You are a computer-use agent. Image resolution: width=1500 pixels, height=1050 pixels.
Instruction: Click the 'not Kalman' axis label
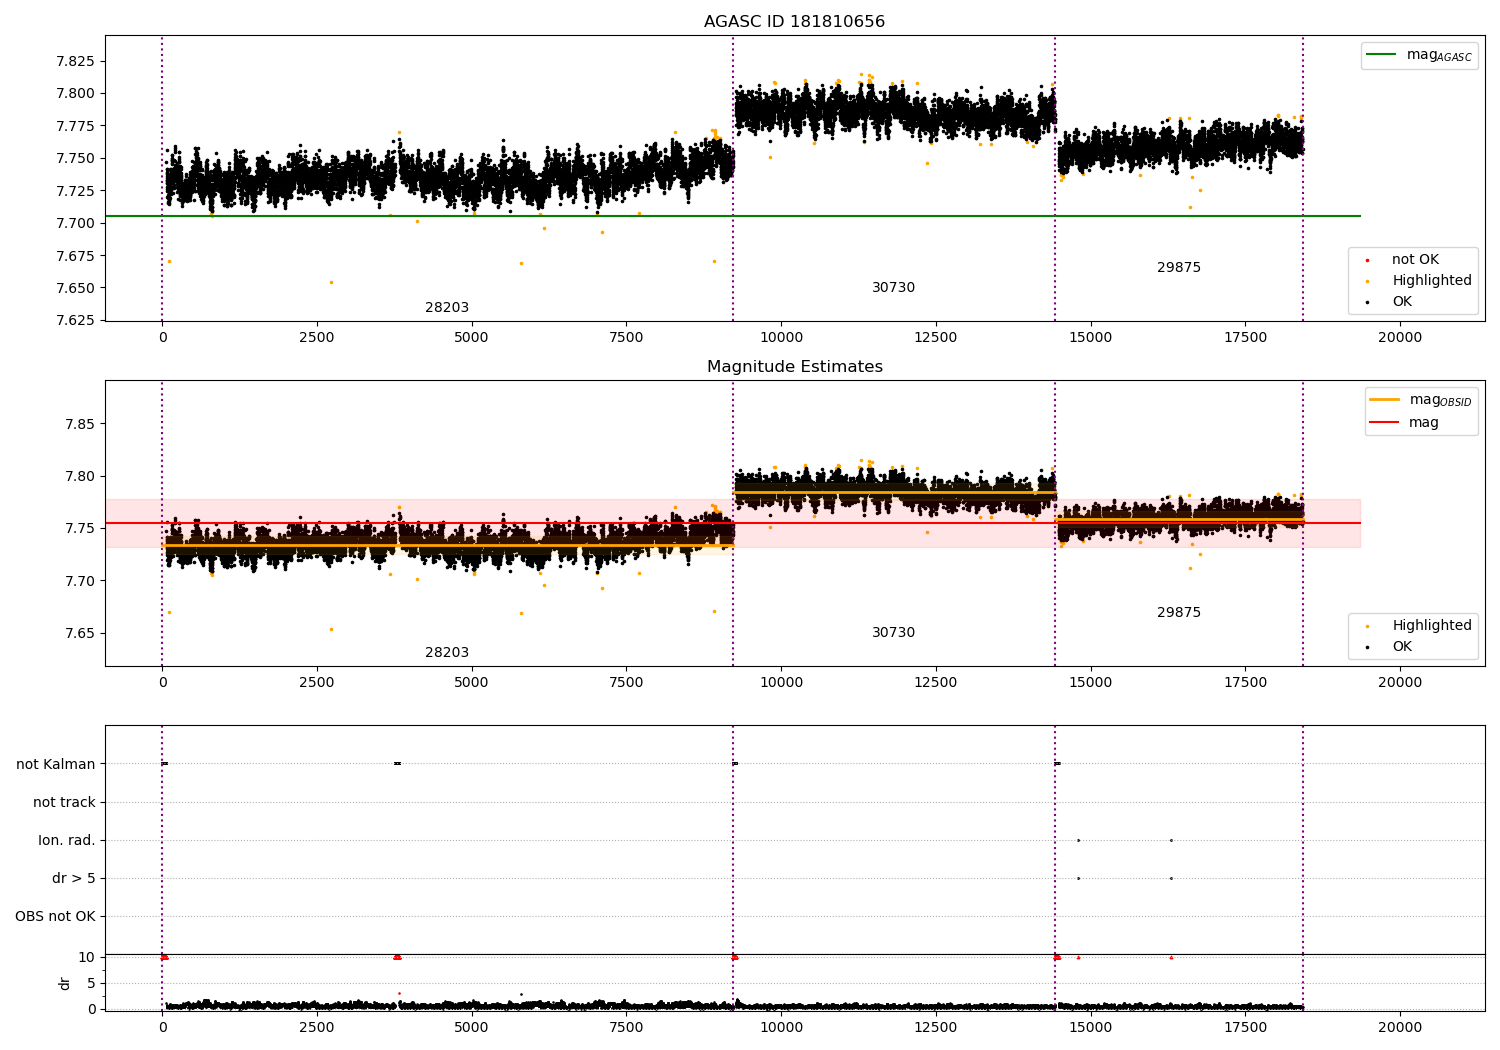click(x=56, y=764)
